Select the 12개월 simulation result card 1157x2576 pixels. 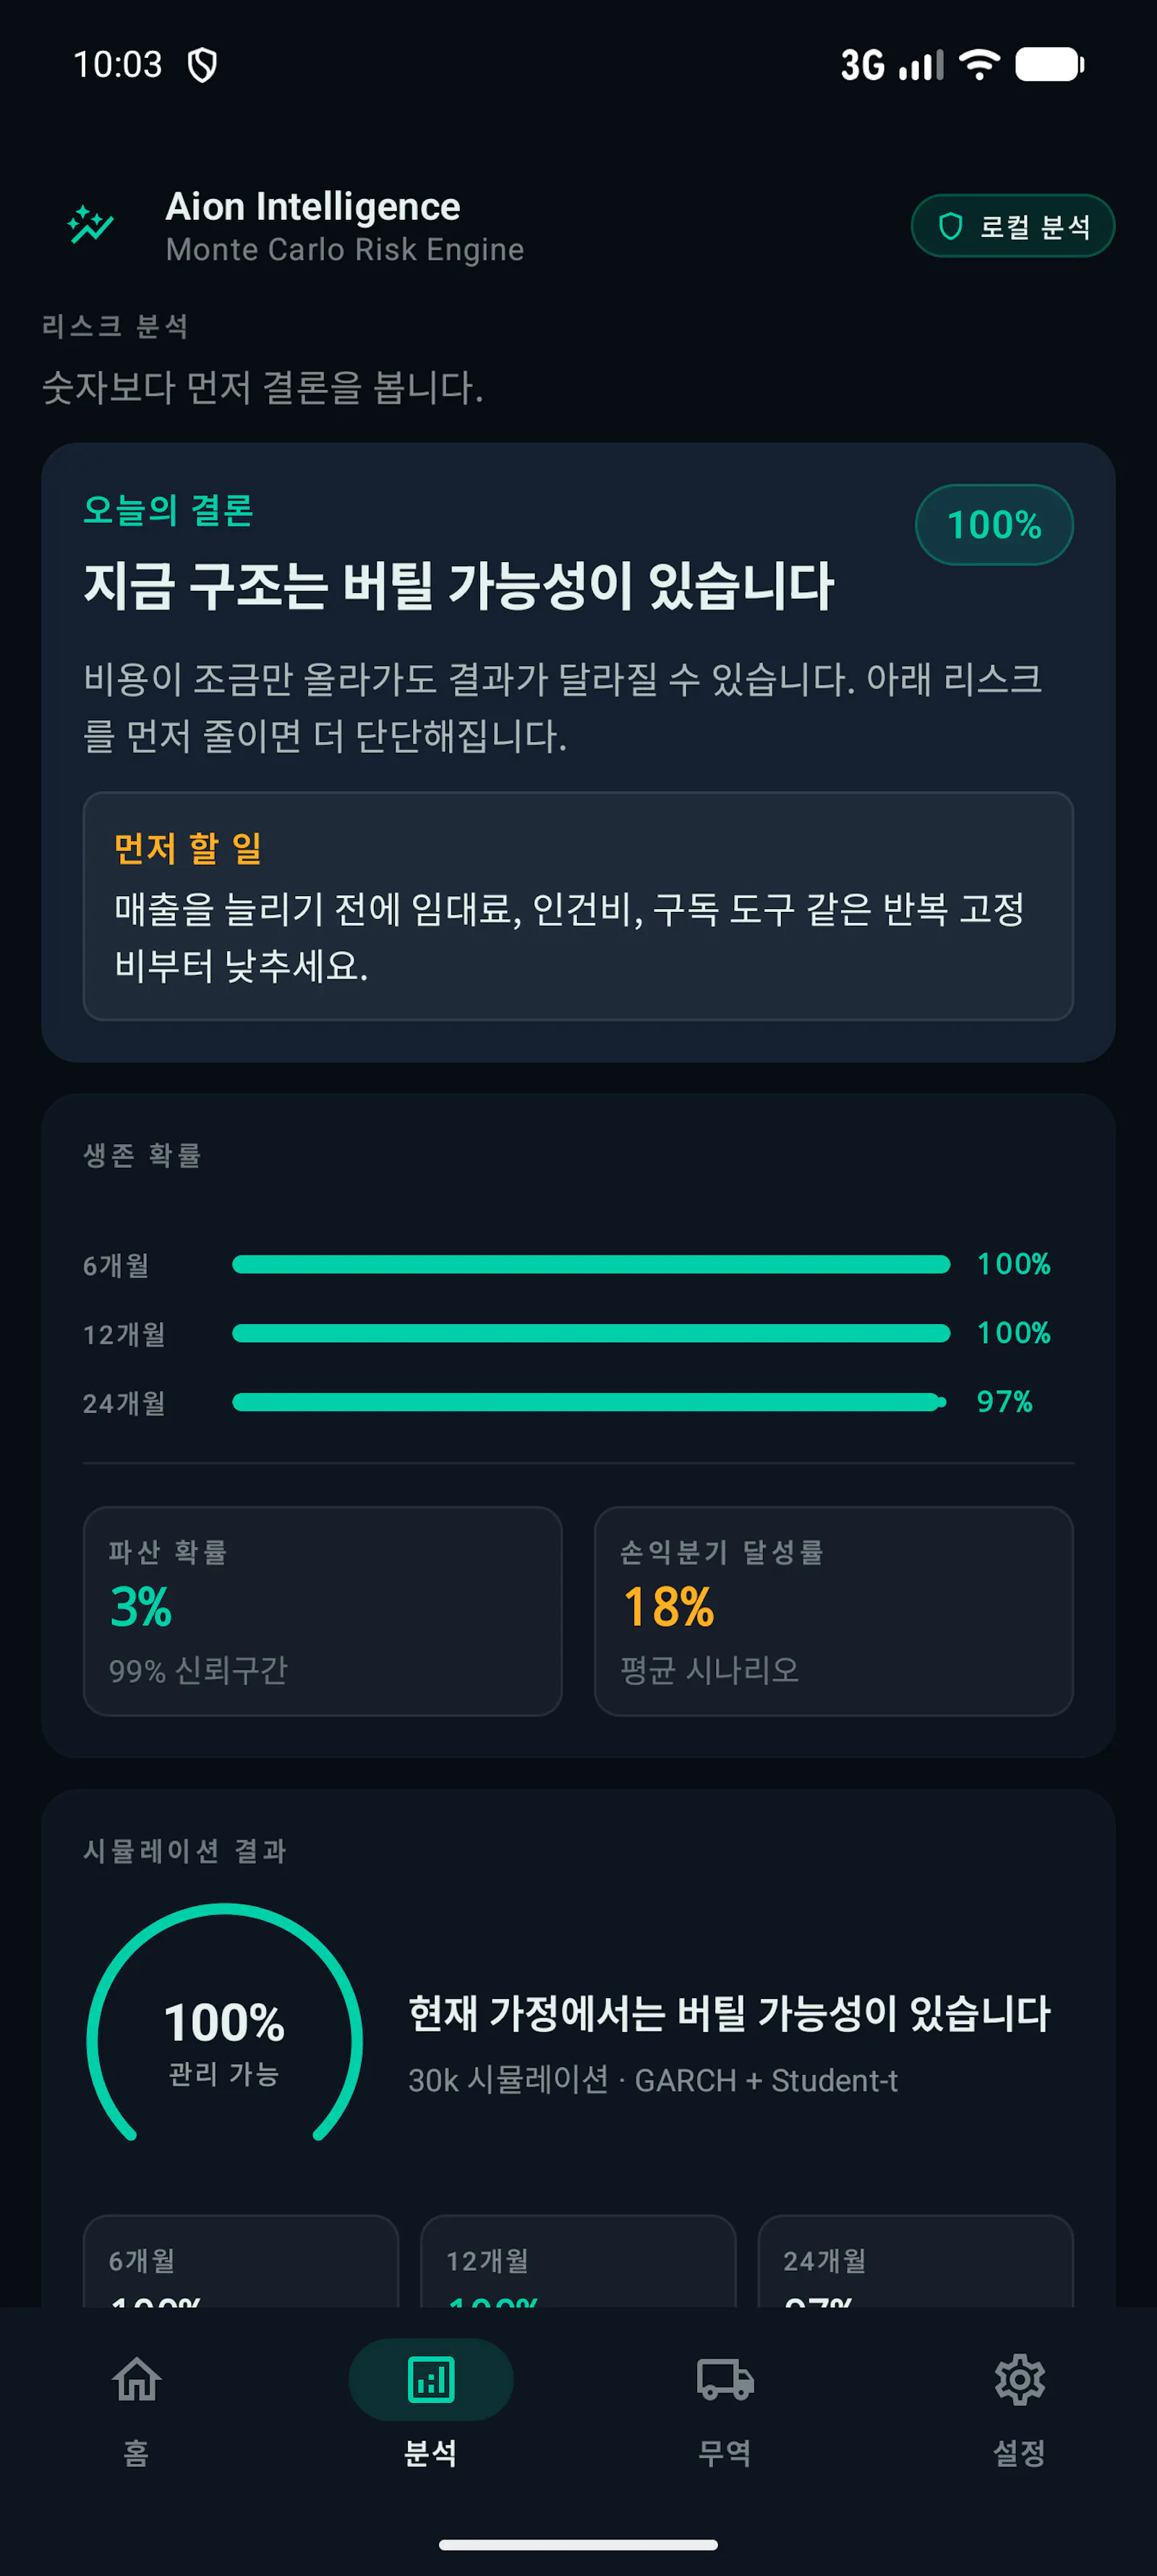(578, 2262)
